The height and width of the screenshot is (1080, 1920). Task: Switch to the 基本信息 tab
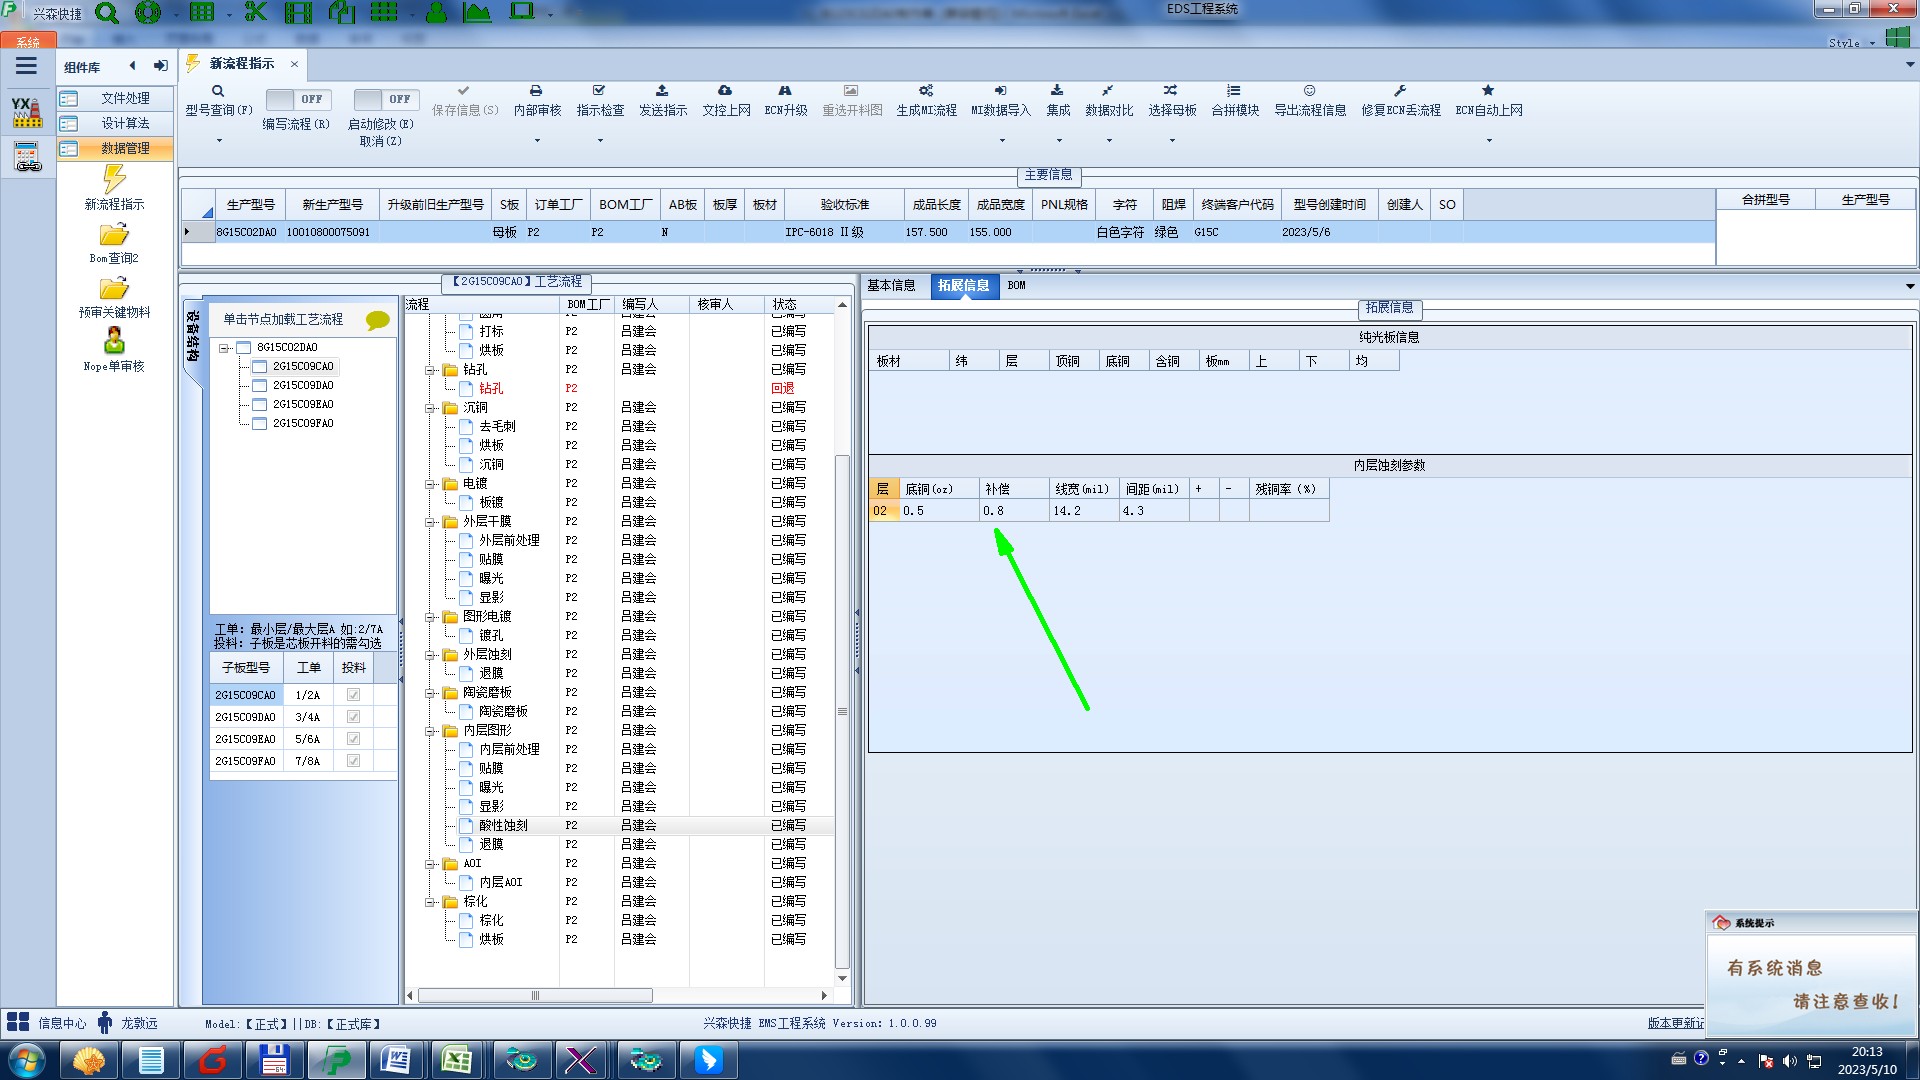point(891,286)
